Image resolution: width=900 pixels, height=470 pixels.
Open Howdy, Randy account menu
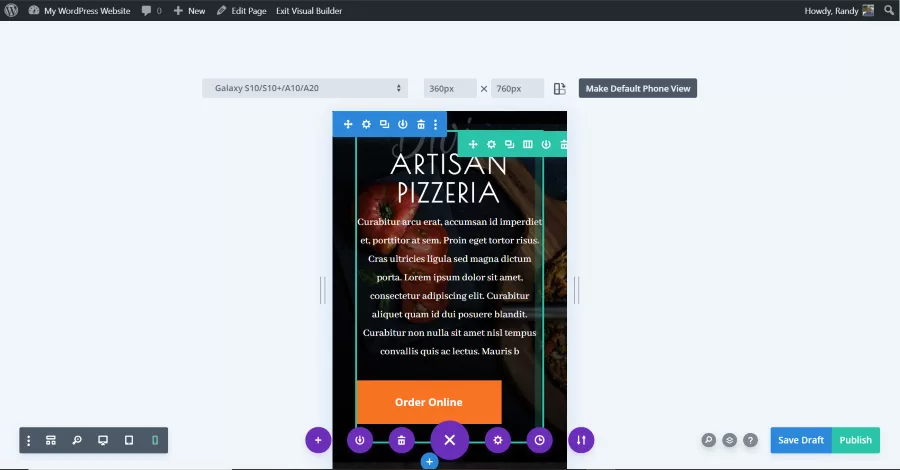tap(839, 10)
